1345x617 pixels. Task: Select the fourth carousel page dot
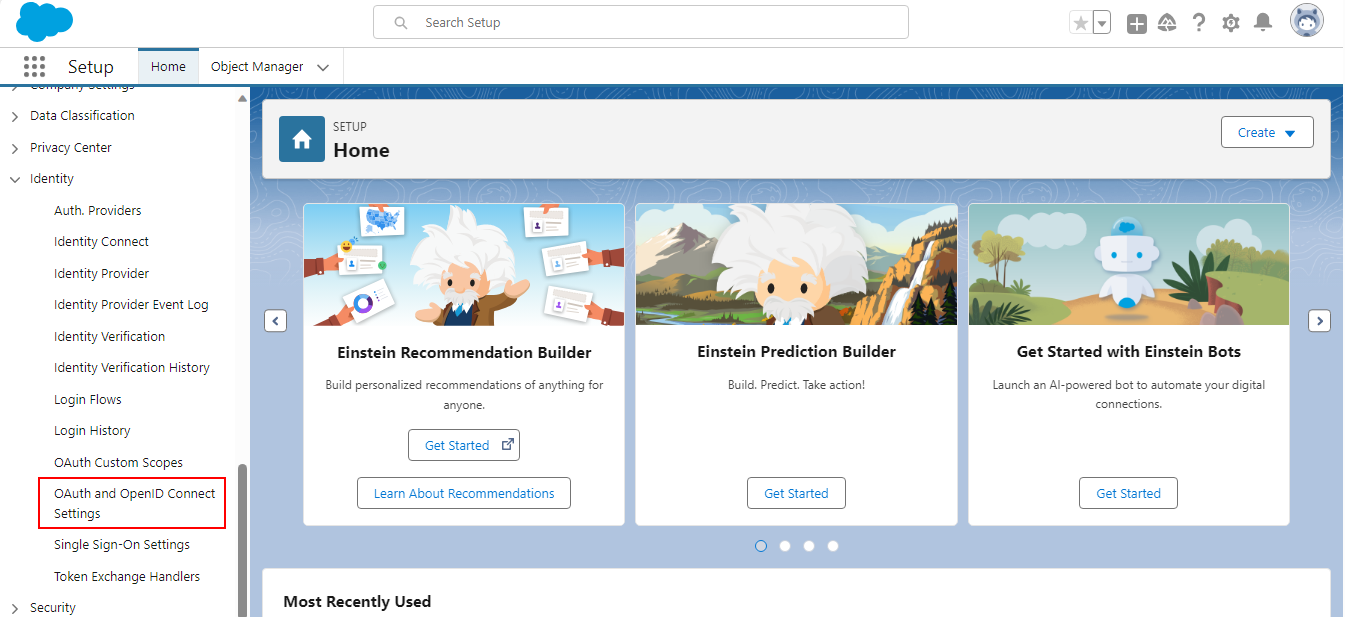coord(833,546)
